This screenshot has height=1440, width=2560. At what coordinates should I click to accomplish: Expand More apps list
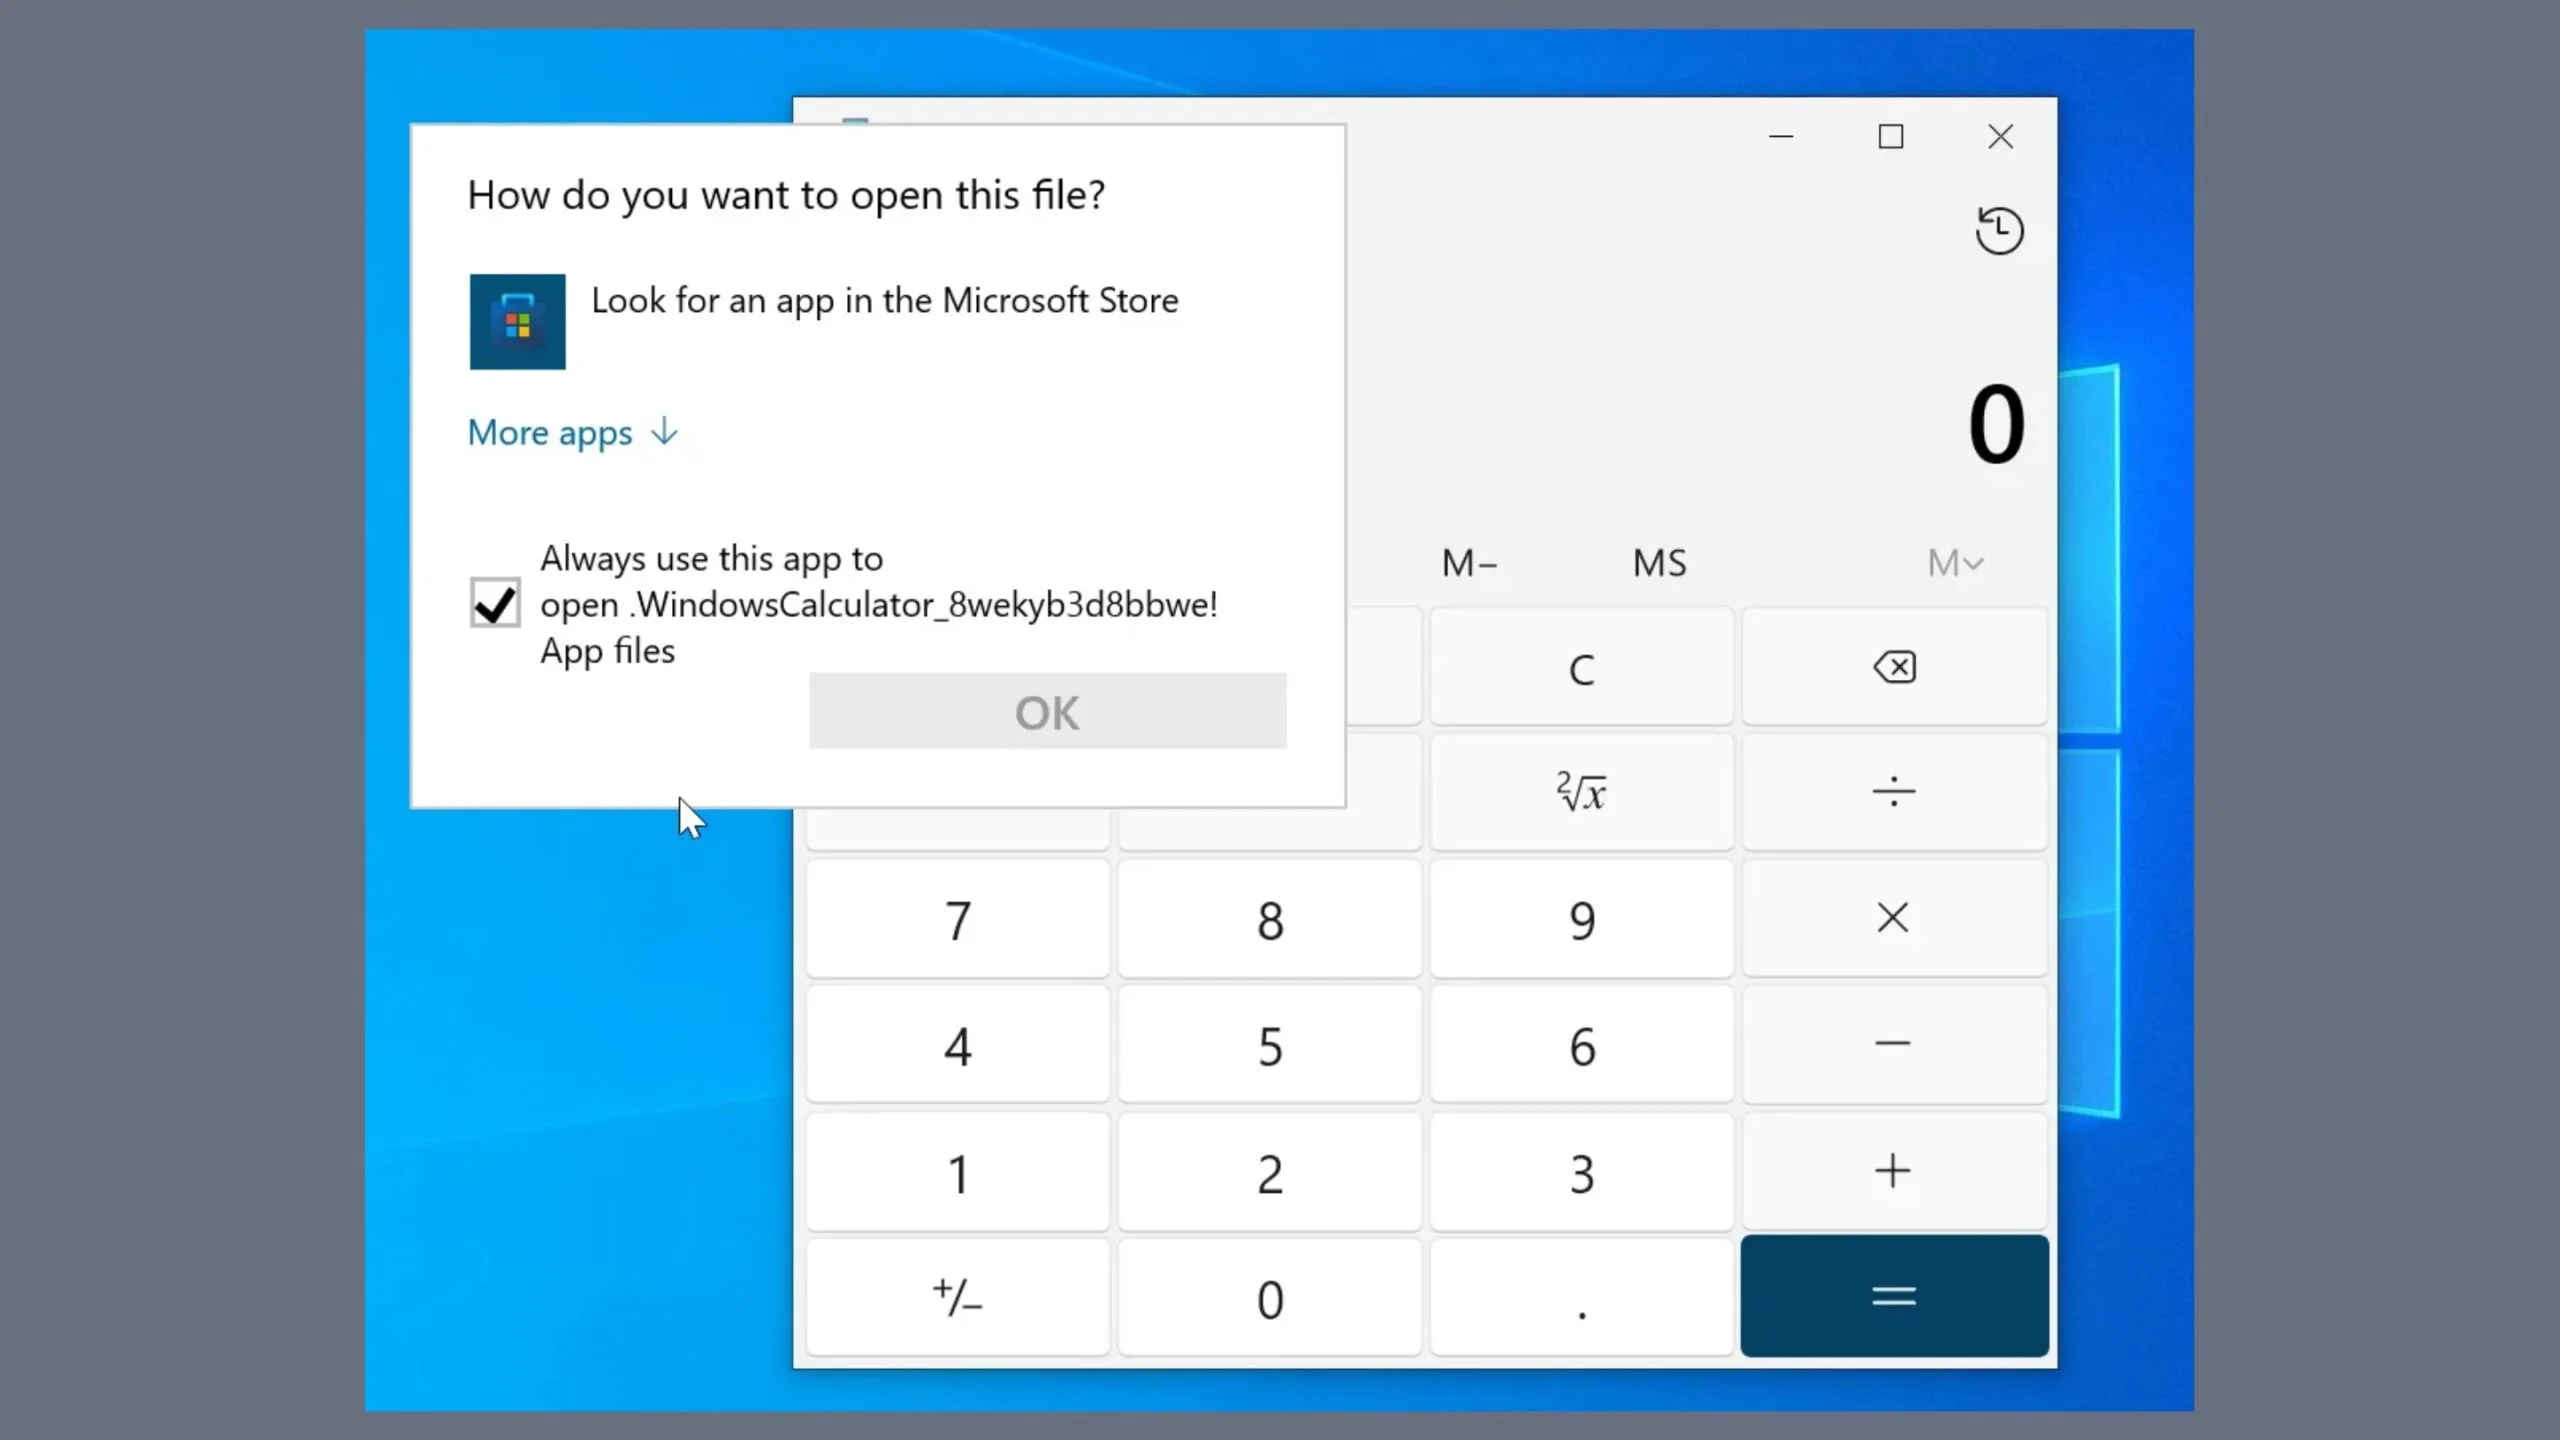[573, 433]
